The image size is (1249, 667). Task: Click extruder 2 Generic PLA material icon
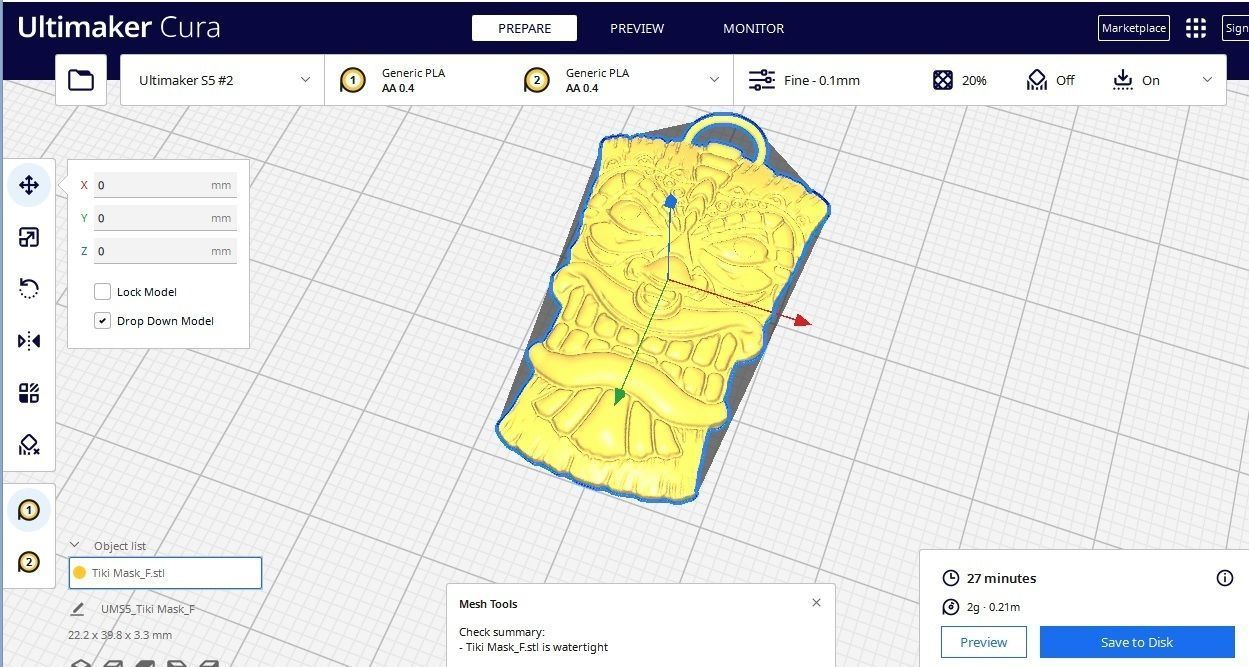[537, 80]
